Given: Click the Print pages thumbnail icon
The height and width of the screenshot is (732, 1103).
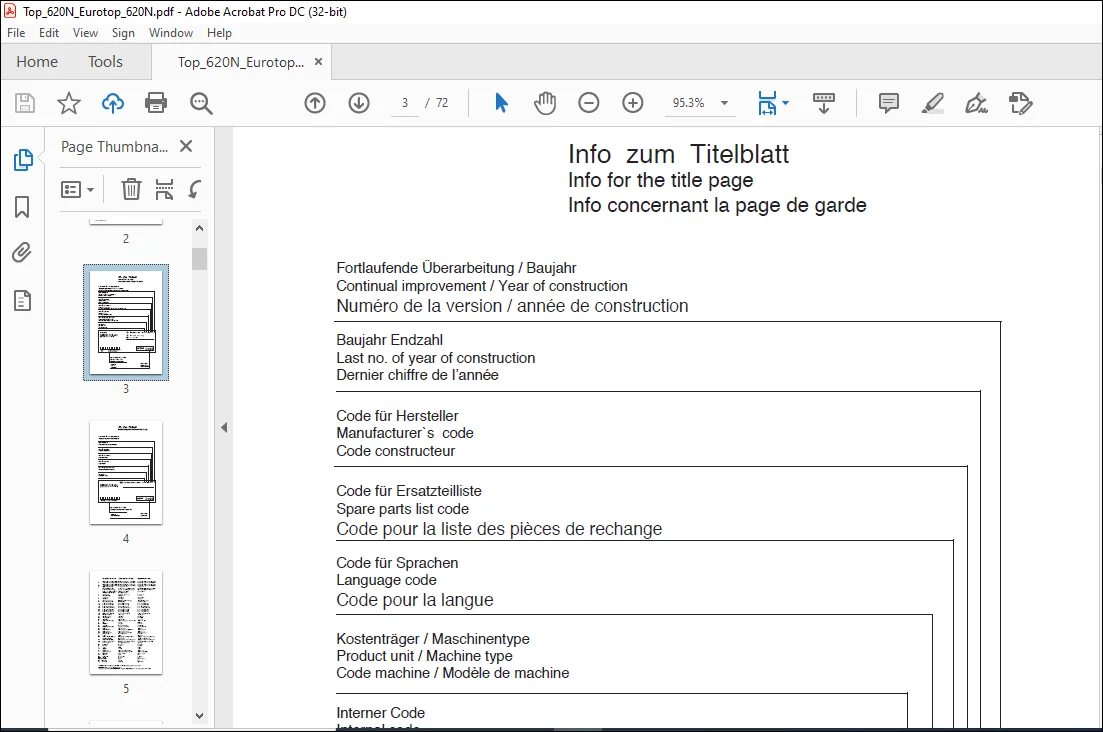Looking at the screenshot, I should 164,189.
